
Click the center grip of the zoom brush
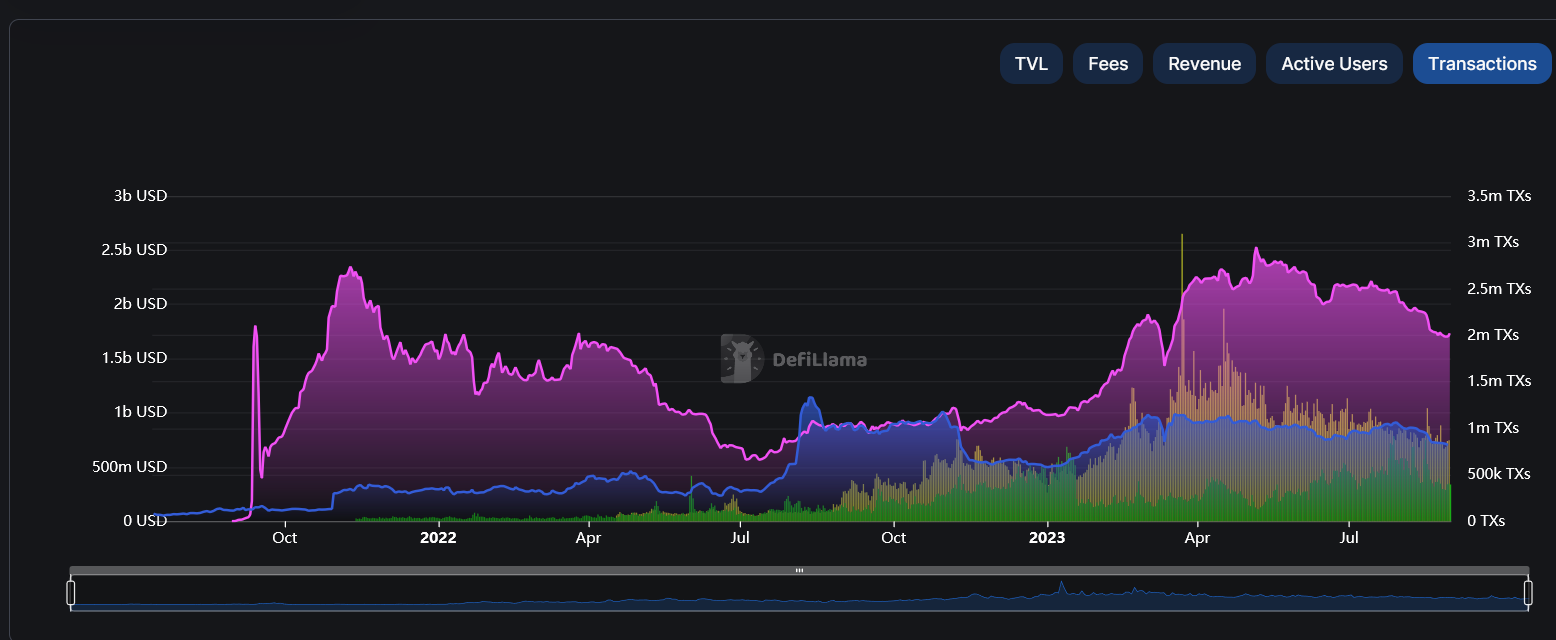[800, 569]
